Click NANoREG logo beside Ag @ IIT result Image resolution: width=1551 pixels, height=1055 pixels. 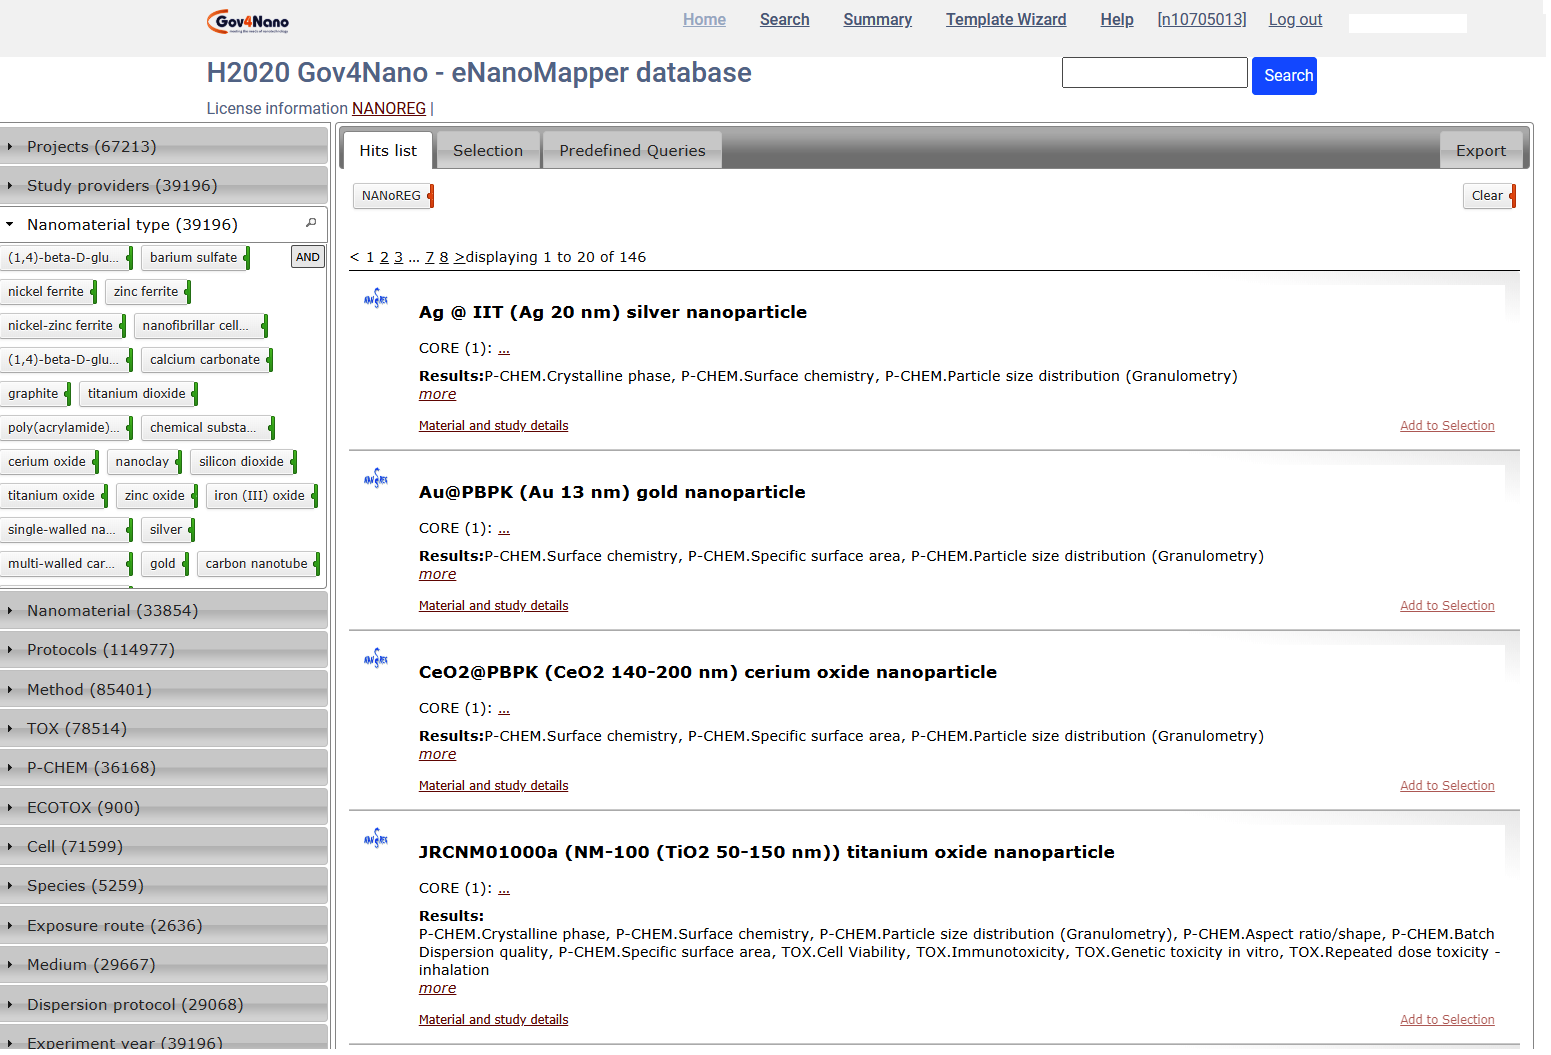pyautogui.click(x=376, y=298)
